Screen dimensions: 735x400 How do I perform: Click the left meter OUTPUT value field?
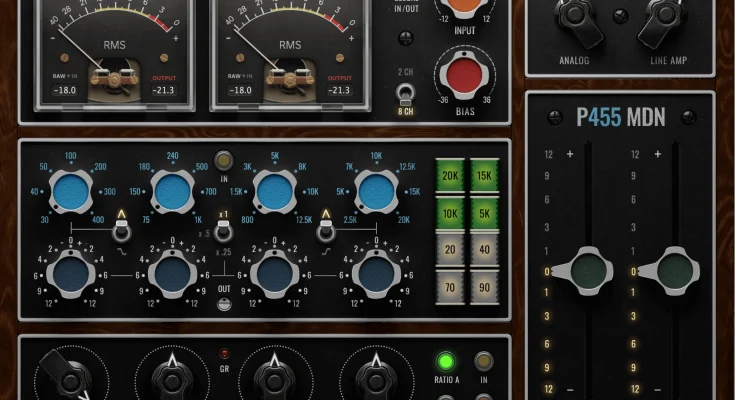(x=164, y=90)
